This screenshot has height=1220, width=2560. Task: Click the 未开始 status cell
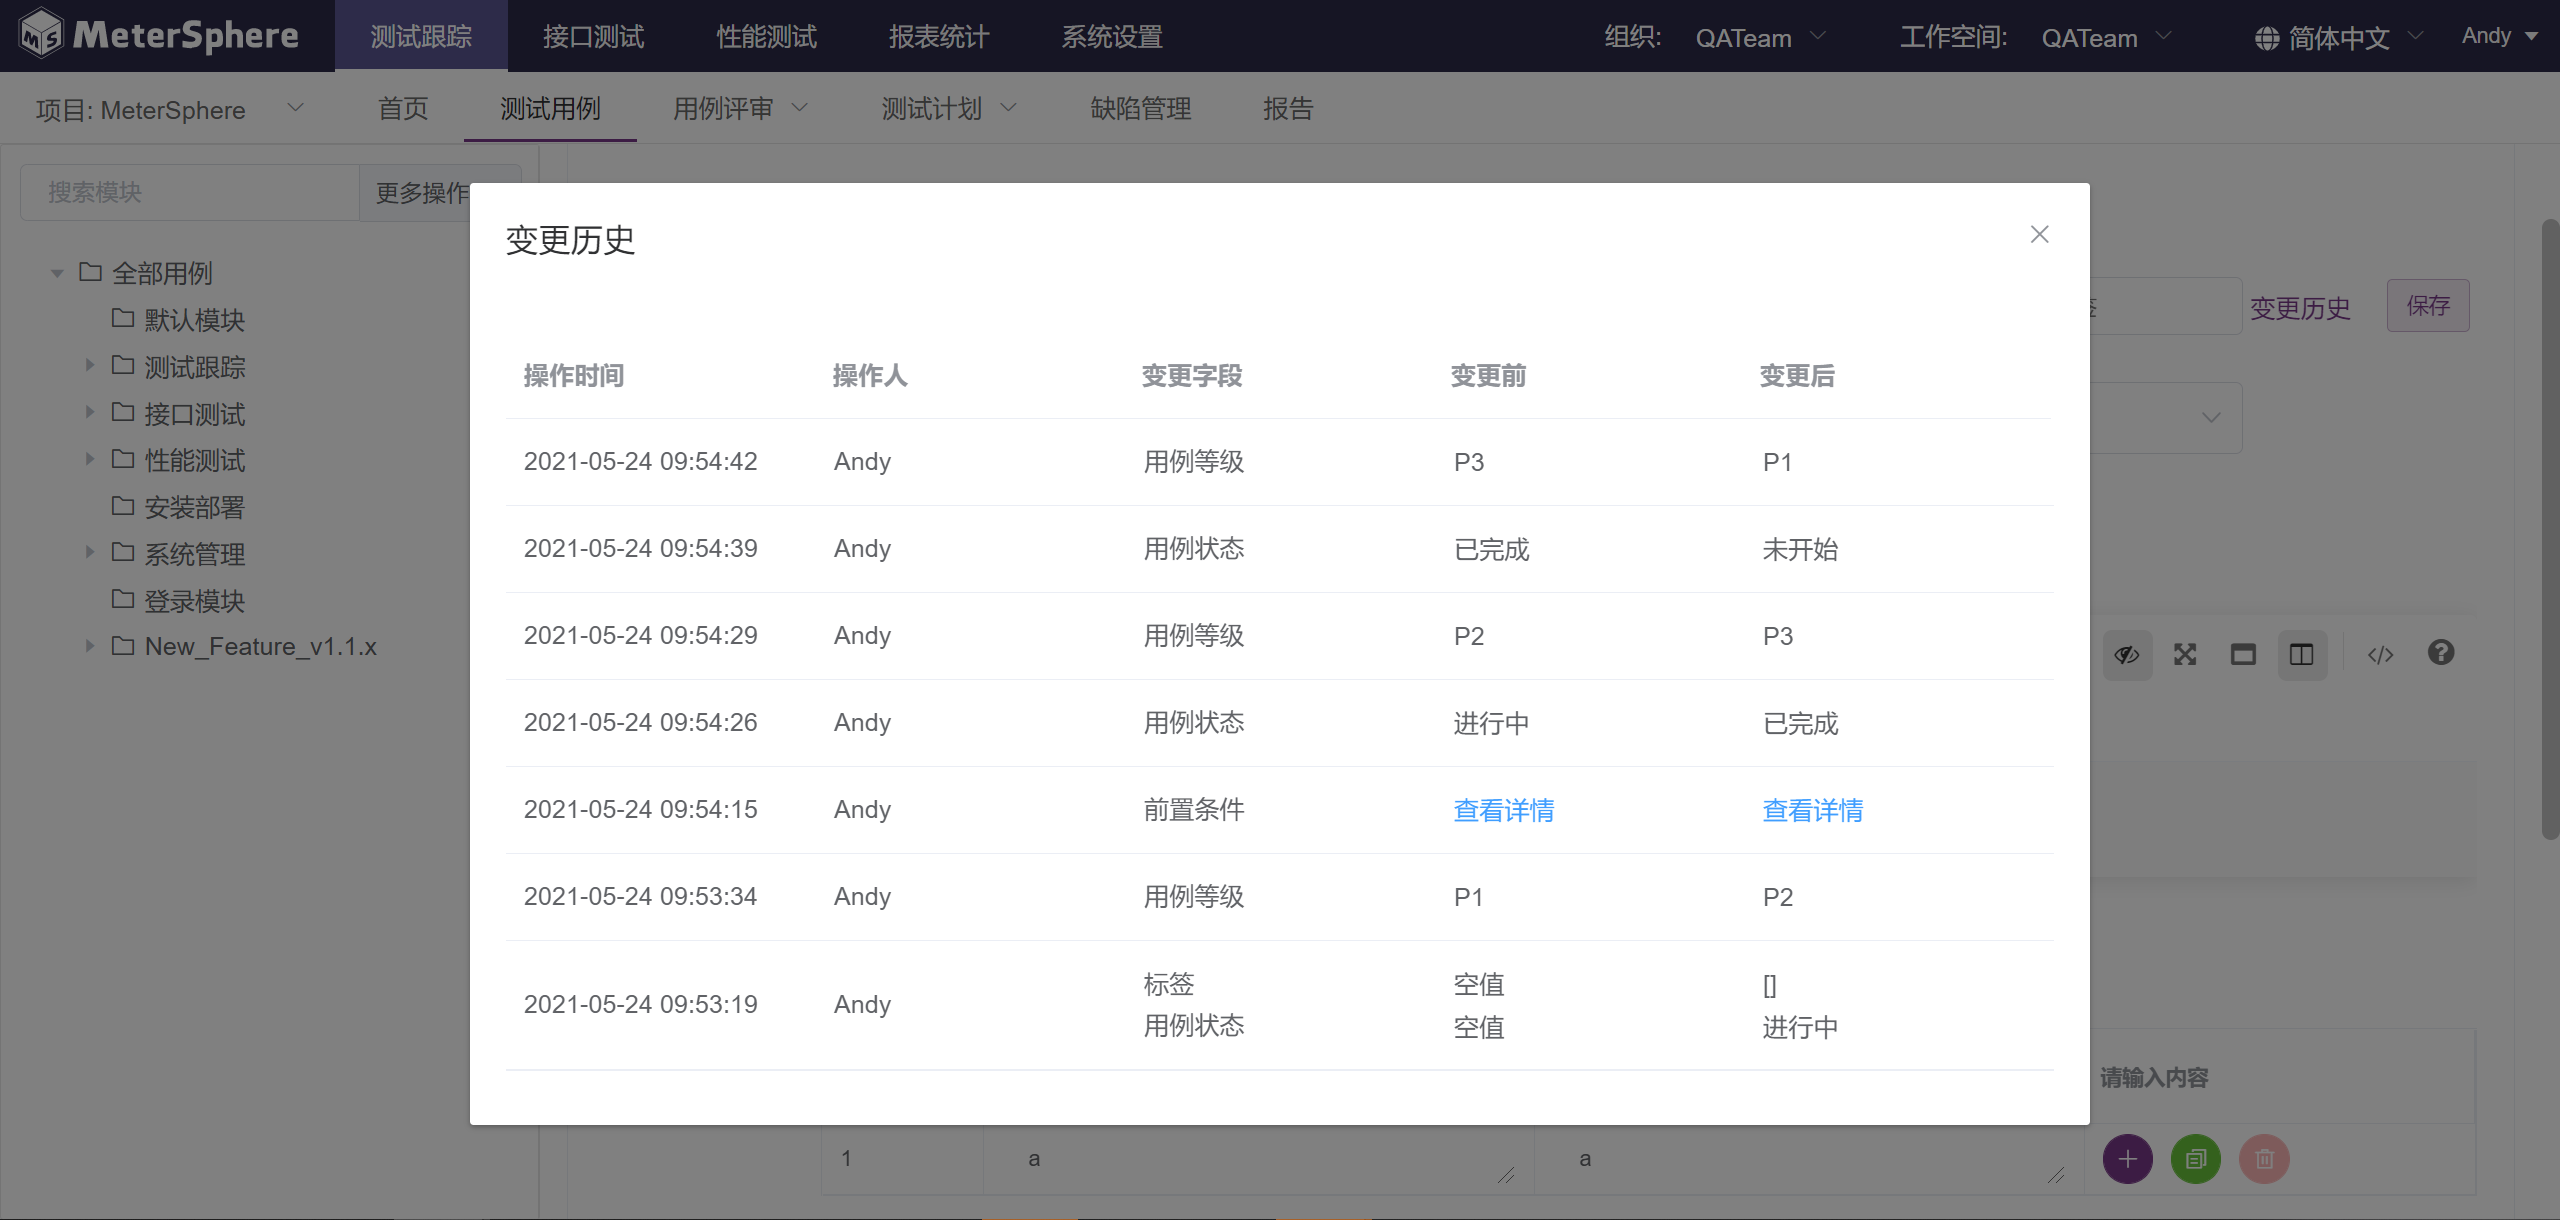pos(1800,549)
